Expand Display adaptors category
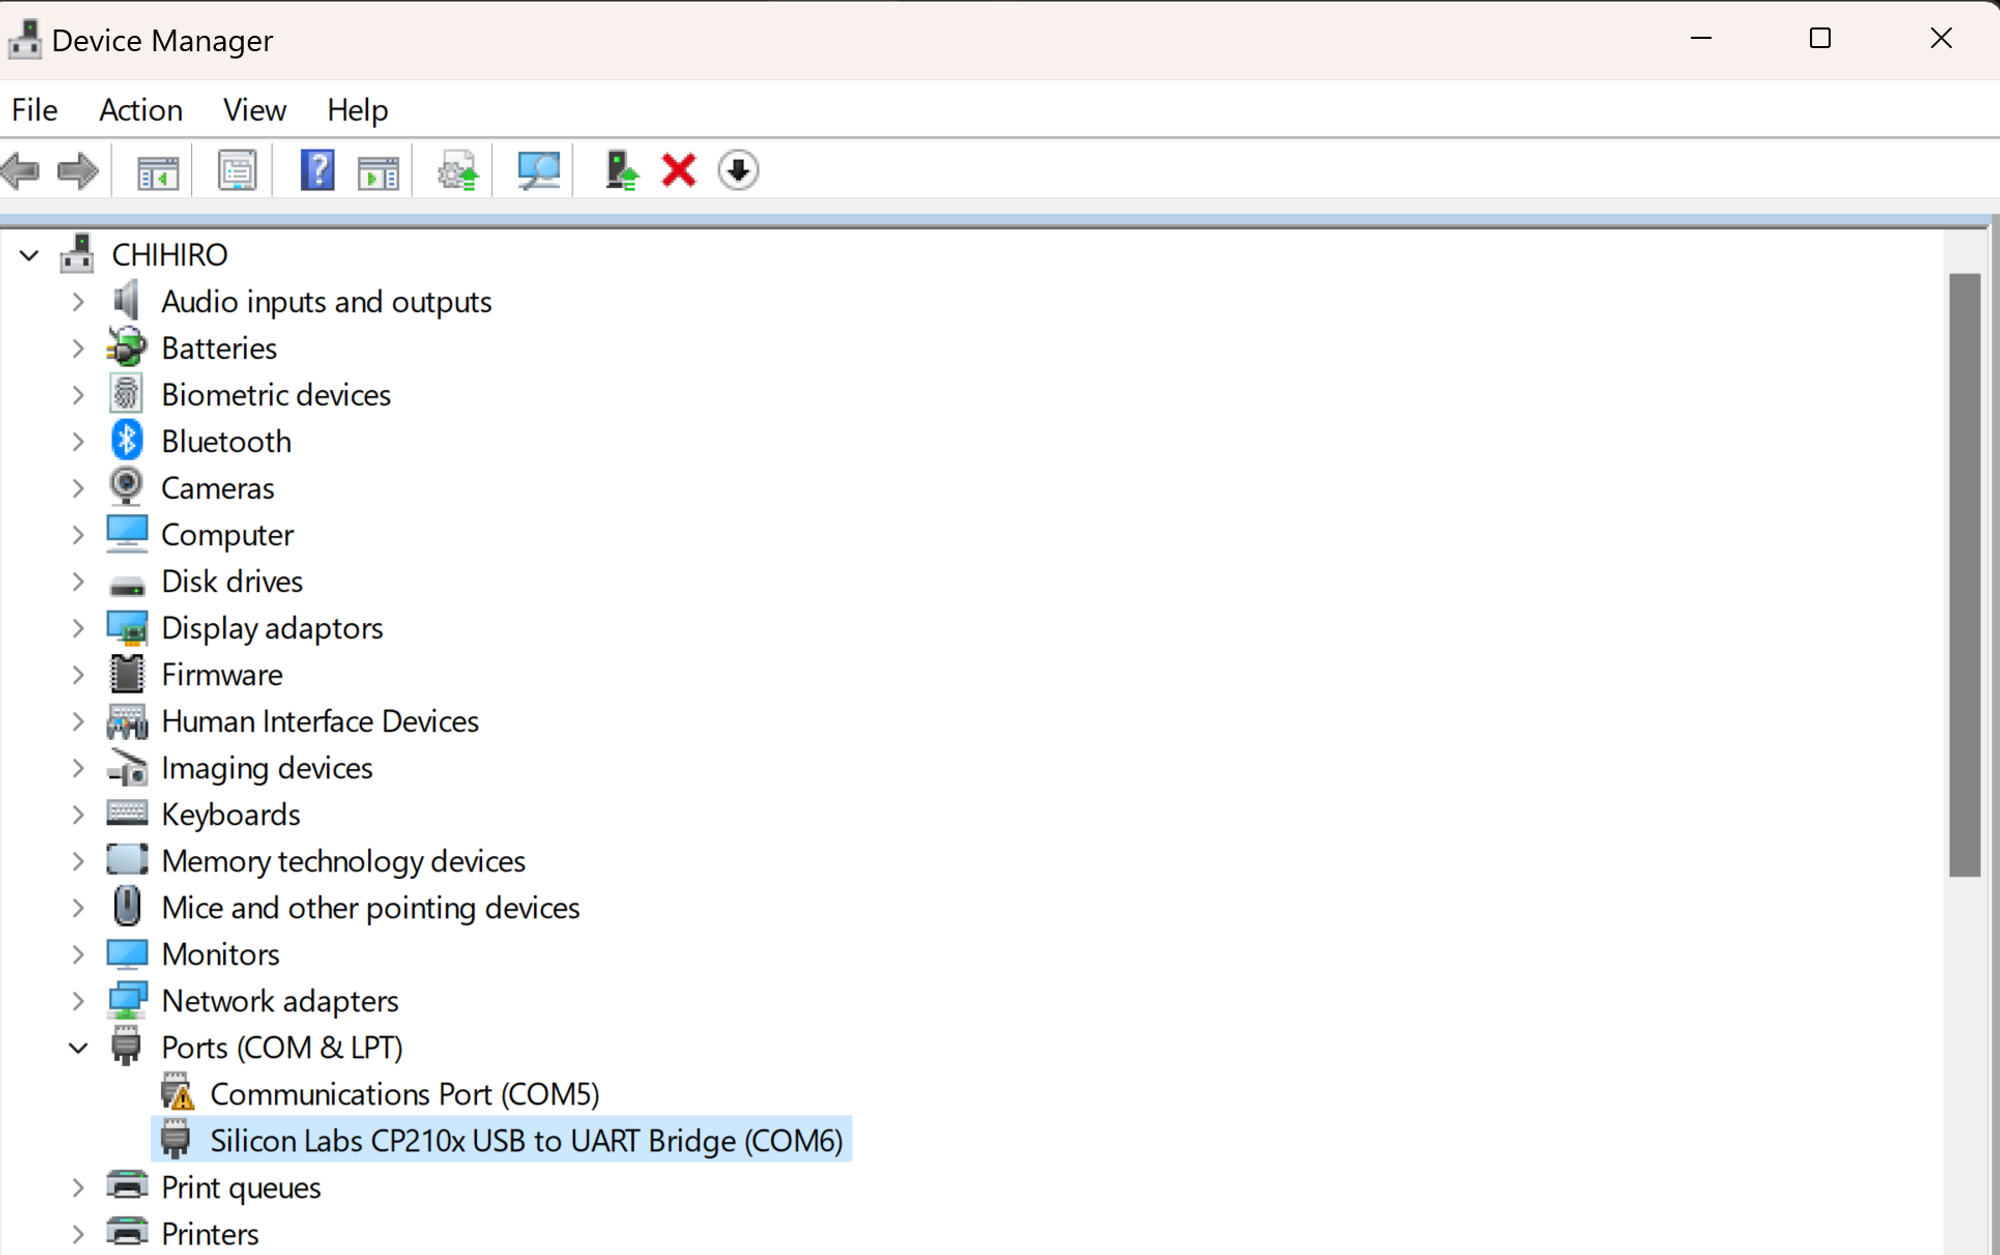 [x=78, y=628]
